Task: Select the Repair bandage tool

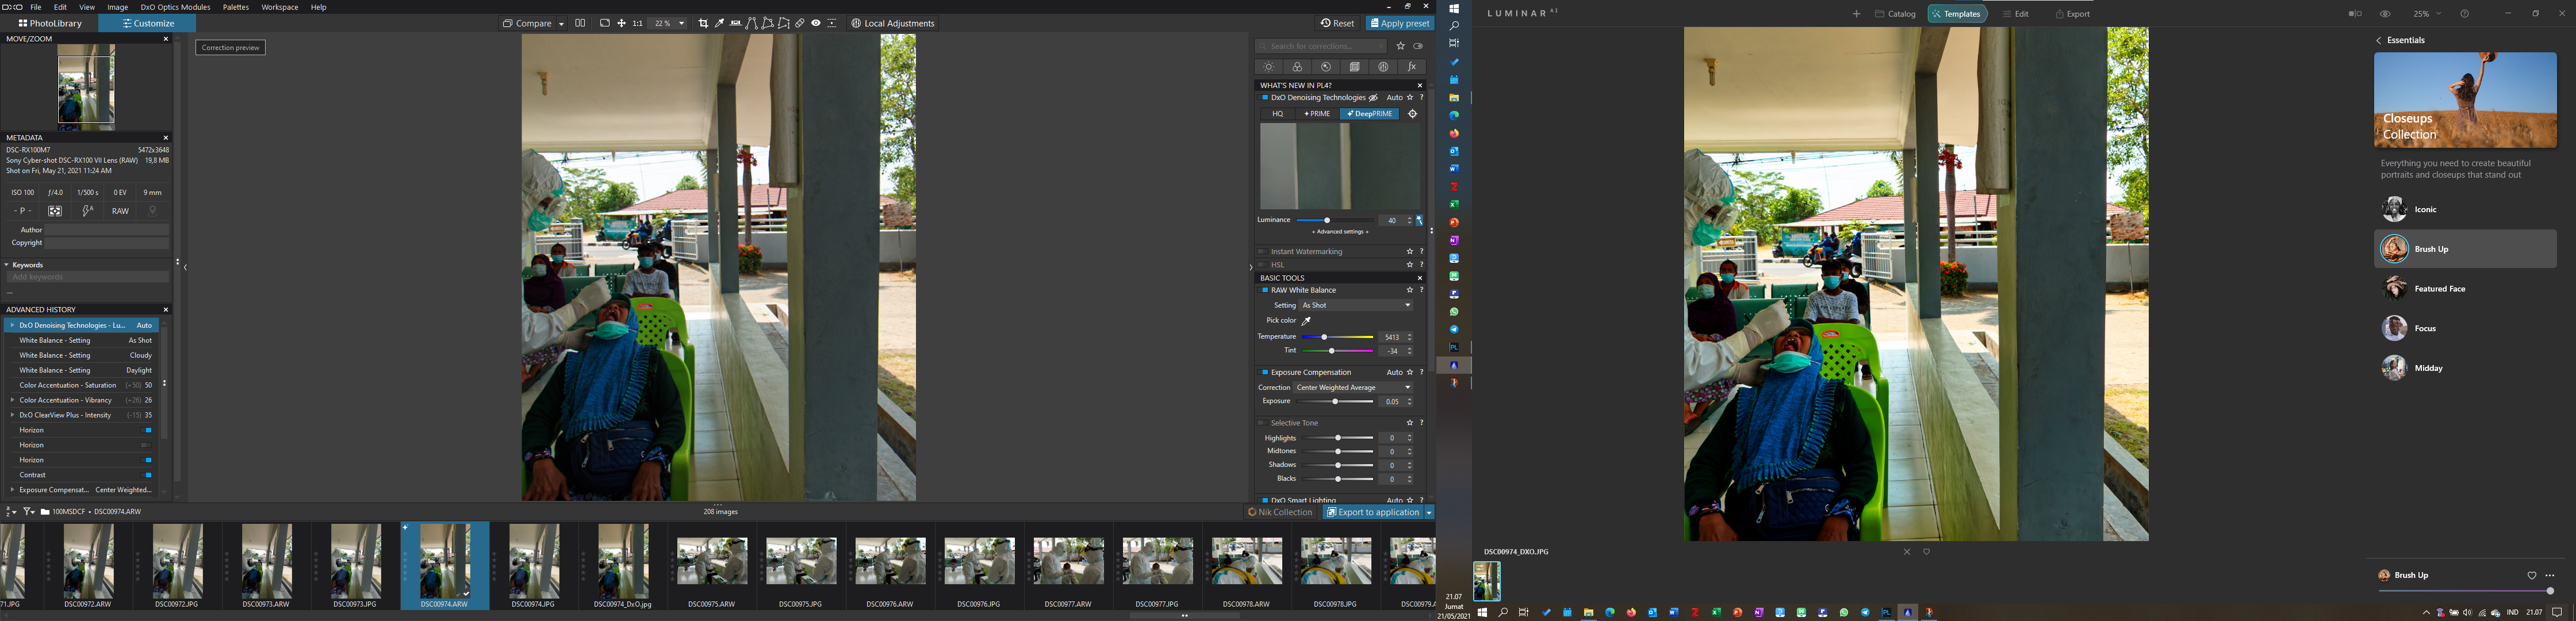Action: pos(799,23)
